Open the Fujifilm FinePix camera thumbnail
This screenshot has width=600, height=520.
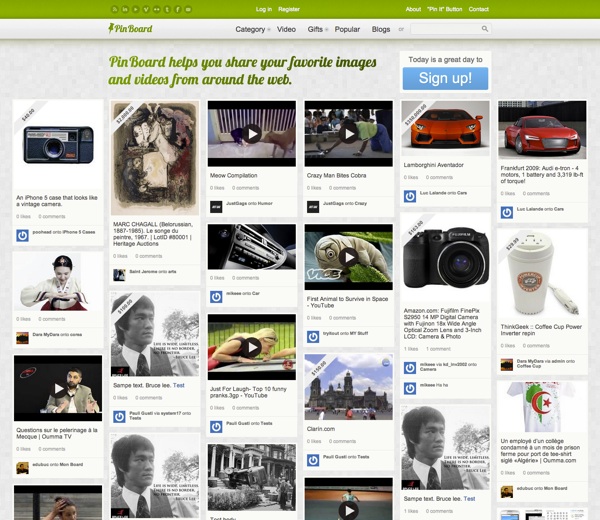pos(445,257)
